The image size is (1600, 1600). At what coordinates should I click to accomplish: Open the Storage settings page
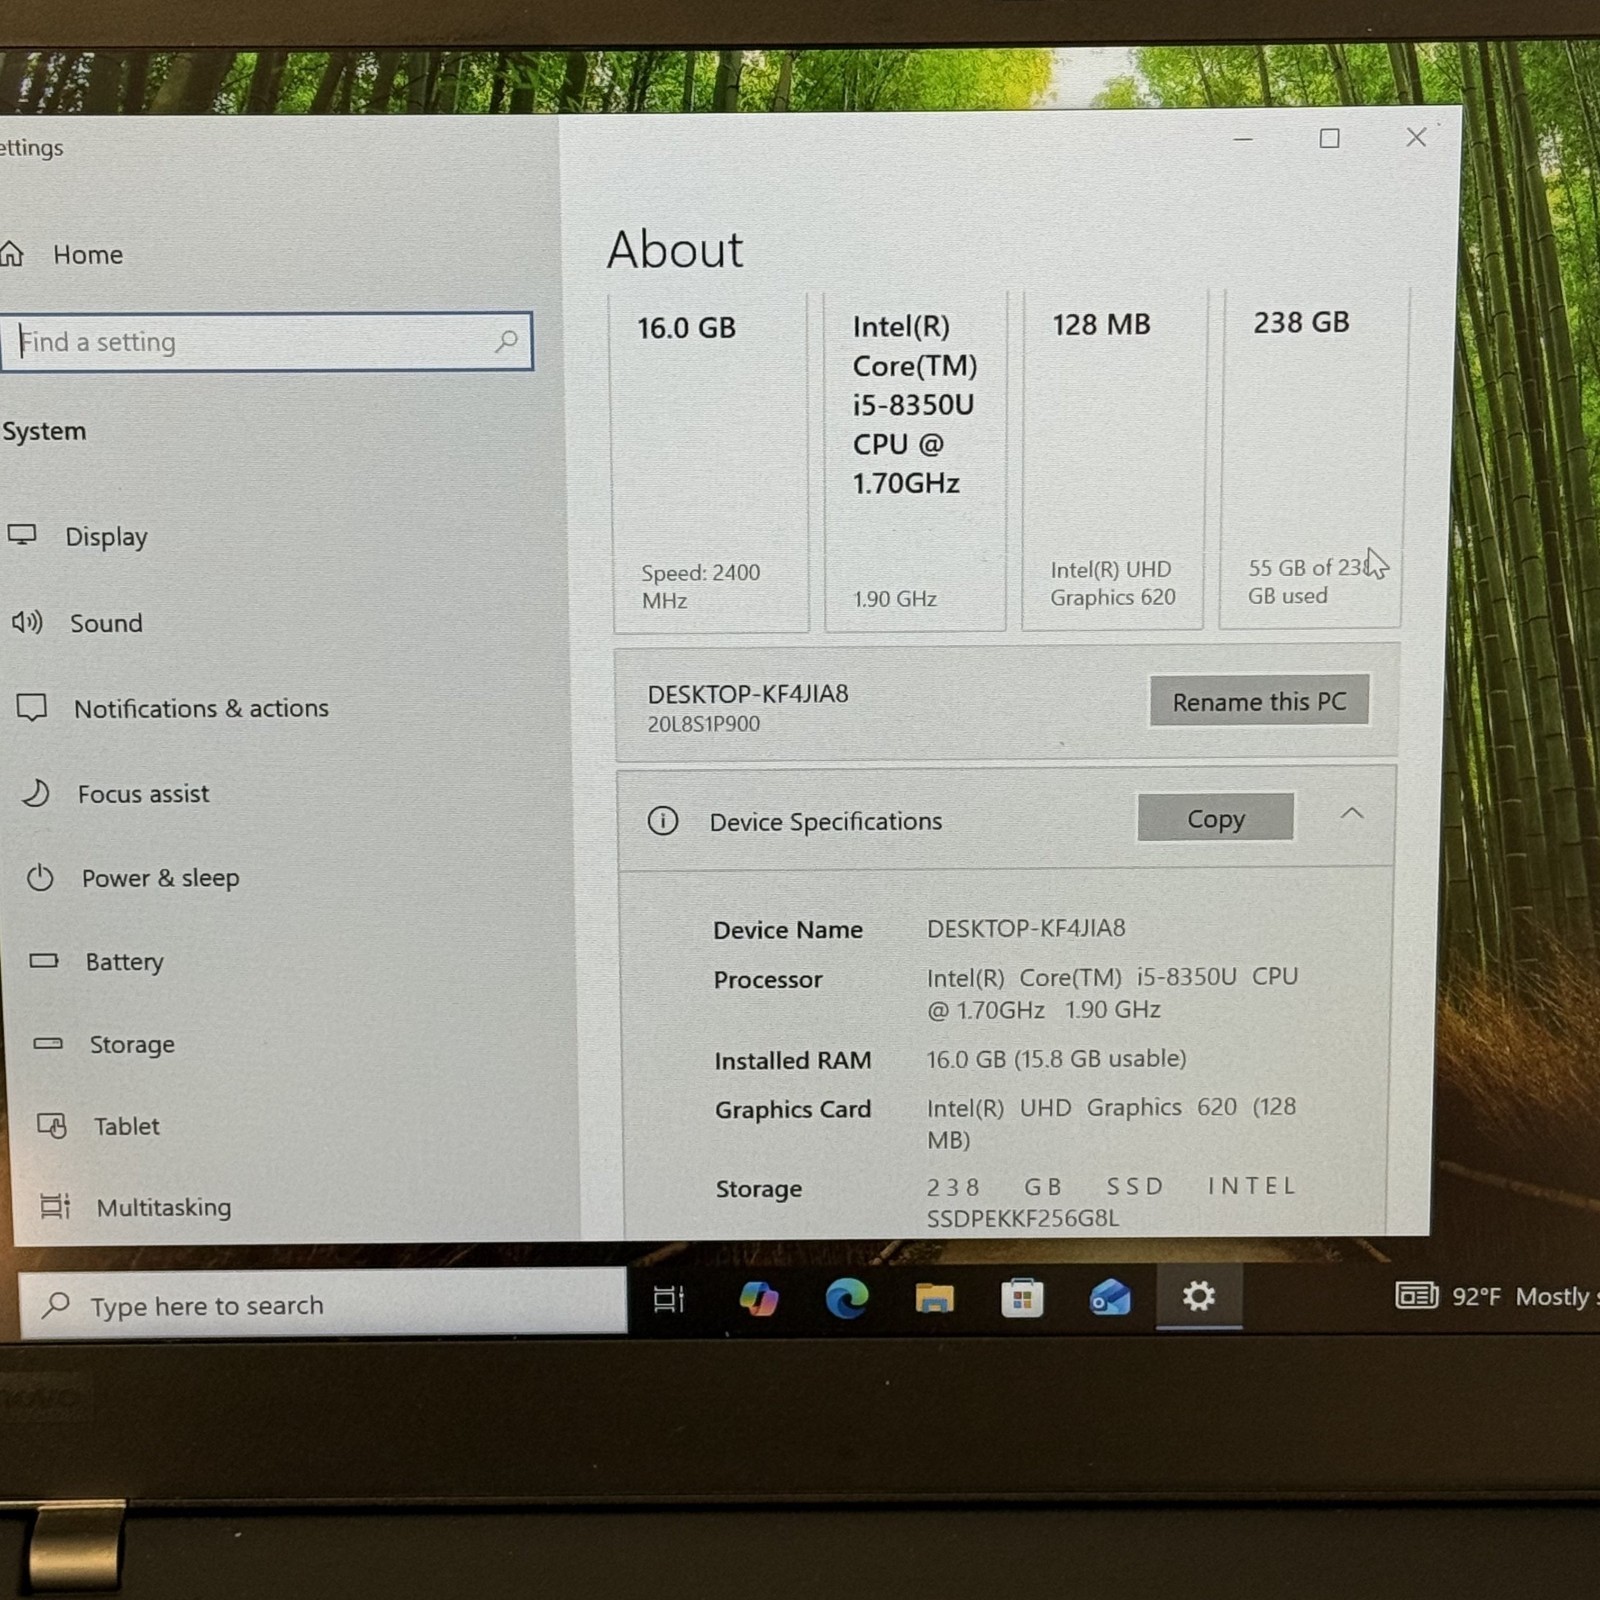coord(132,1044)
